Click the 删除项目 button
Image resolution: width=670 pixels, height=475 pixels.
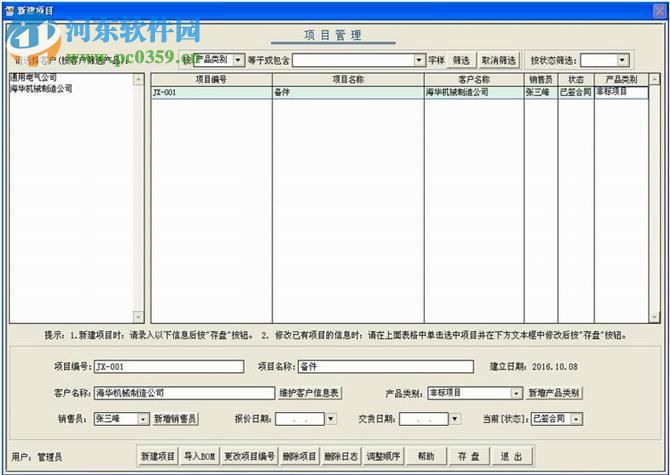[299, 456]
